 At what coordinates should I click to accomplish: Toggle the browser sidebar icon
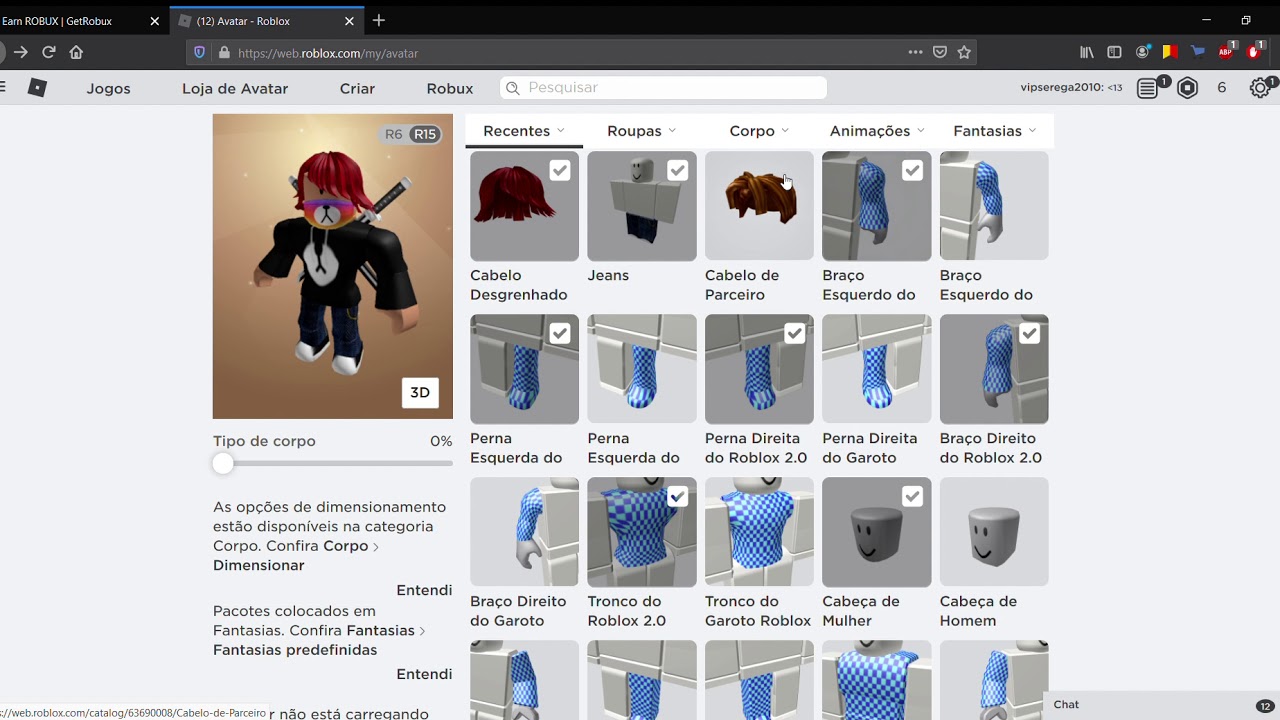[1114, 52]
